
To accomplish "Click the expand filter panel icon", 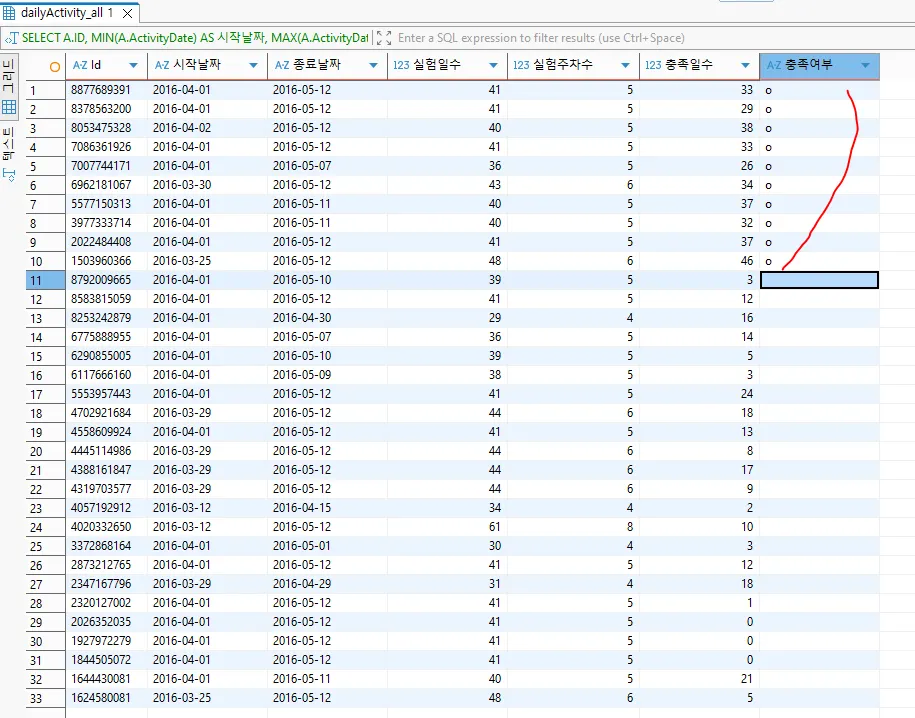I will click(383, 38).
